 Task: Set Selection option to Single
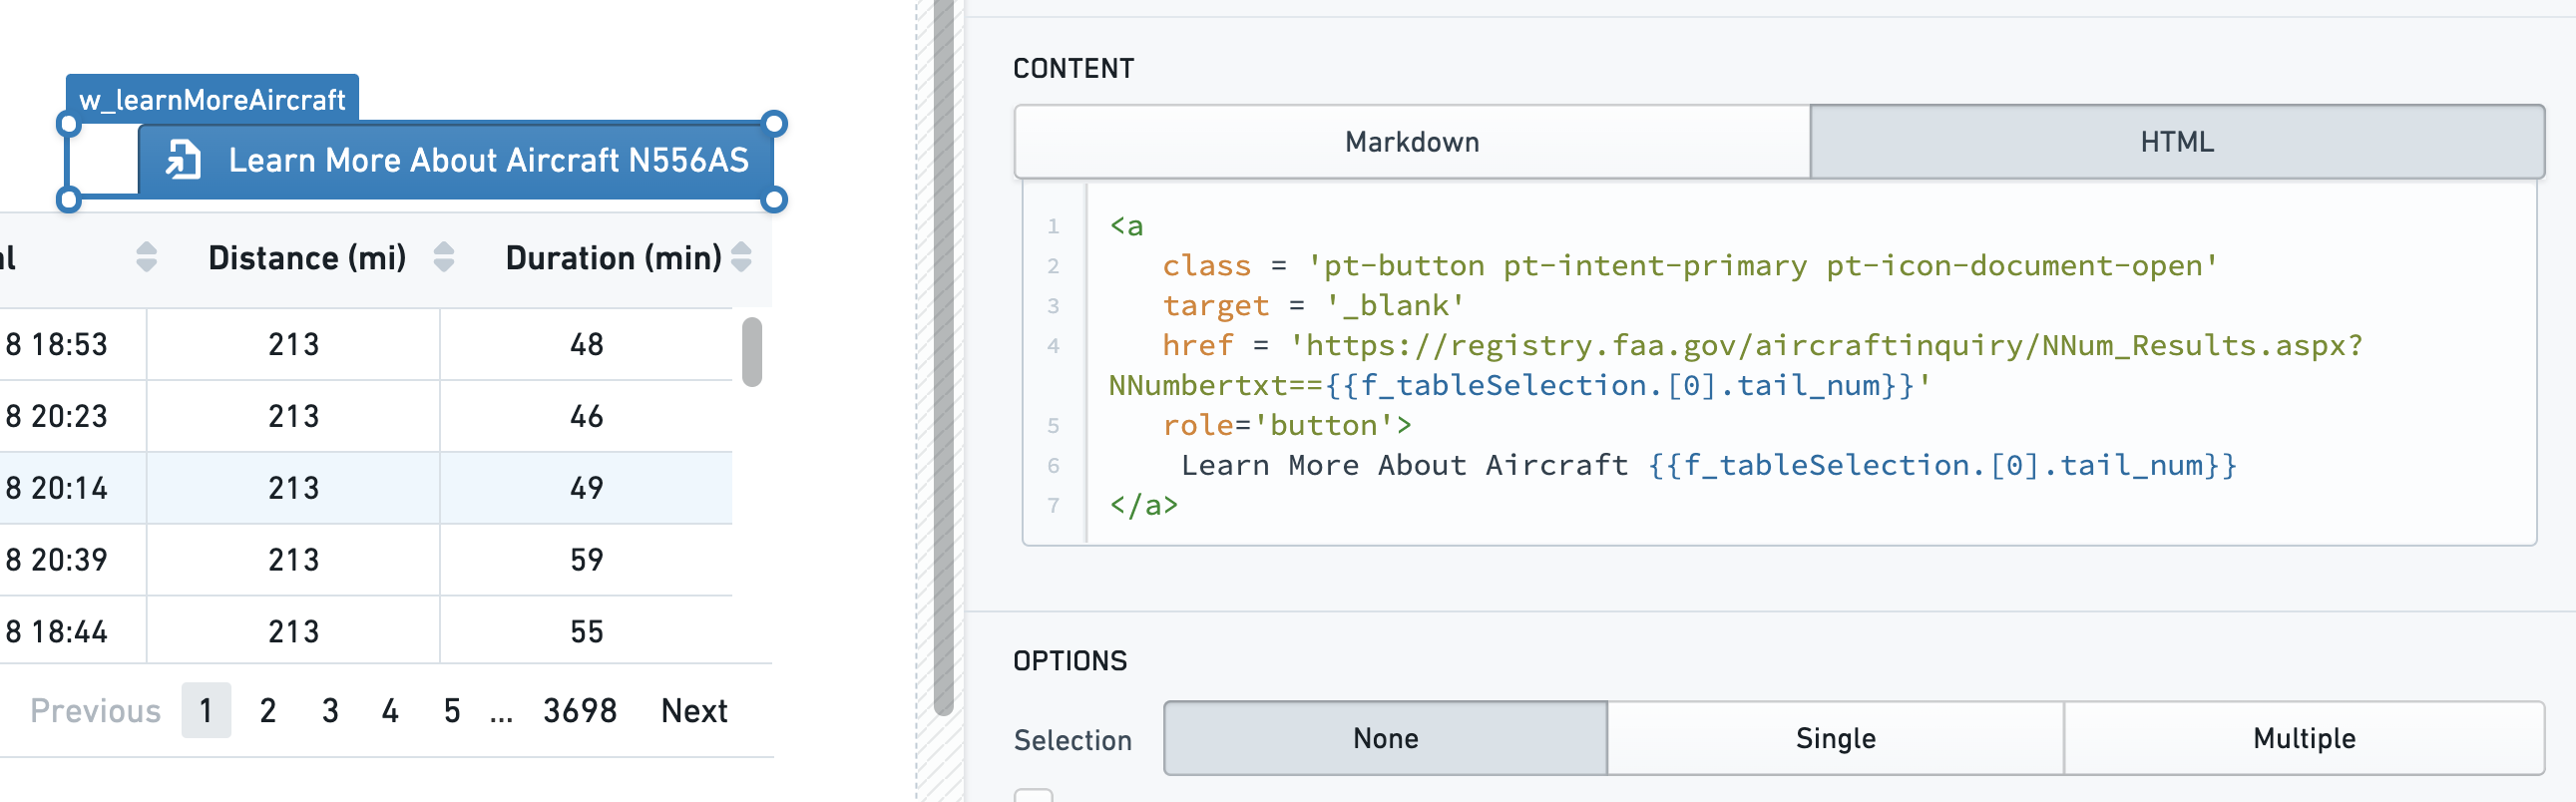tap(1835, 738)
